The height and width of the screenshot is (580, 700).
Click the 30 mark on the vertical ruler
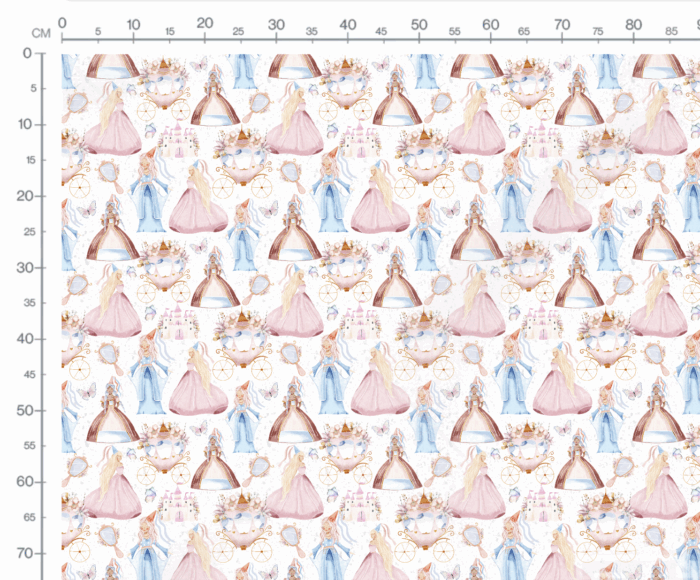click(25, 267)
